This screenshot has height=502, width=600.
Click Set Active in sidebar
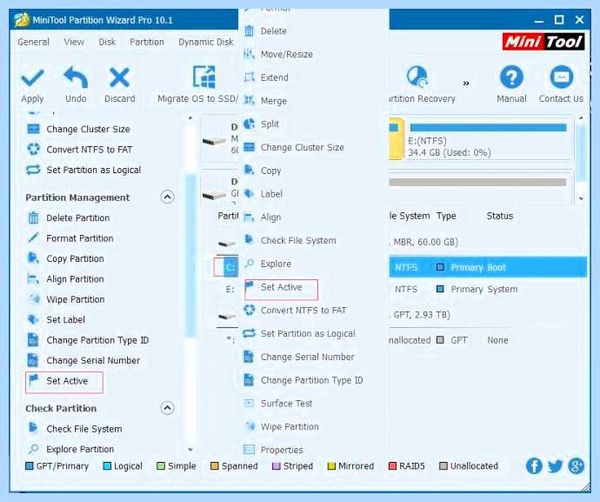pyautogui.click(x=64, y=382)
